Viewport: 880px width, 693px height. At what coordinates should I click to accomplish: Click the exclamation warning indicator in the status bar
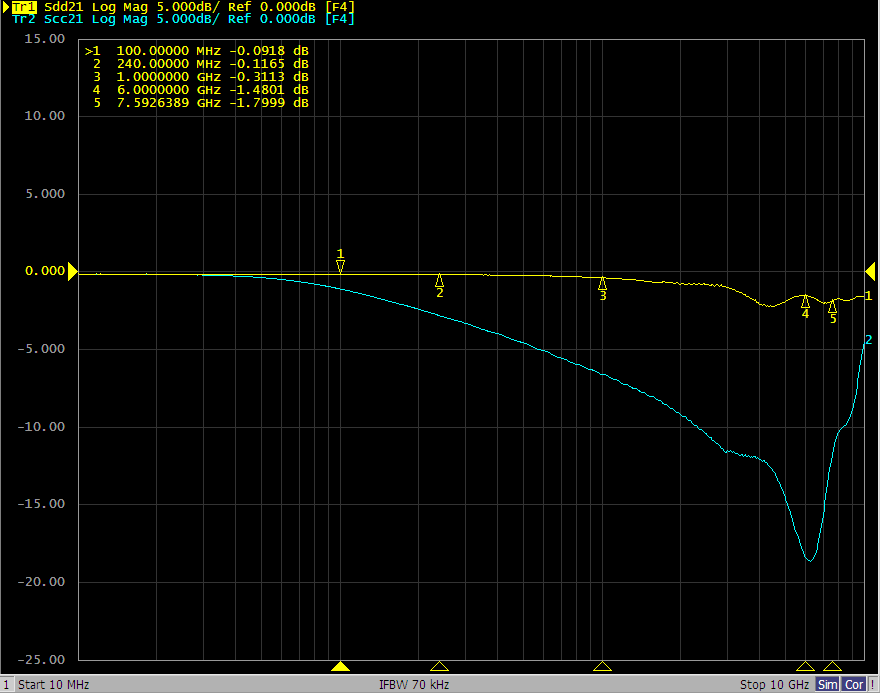(873, 685)
